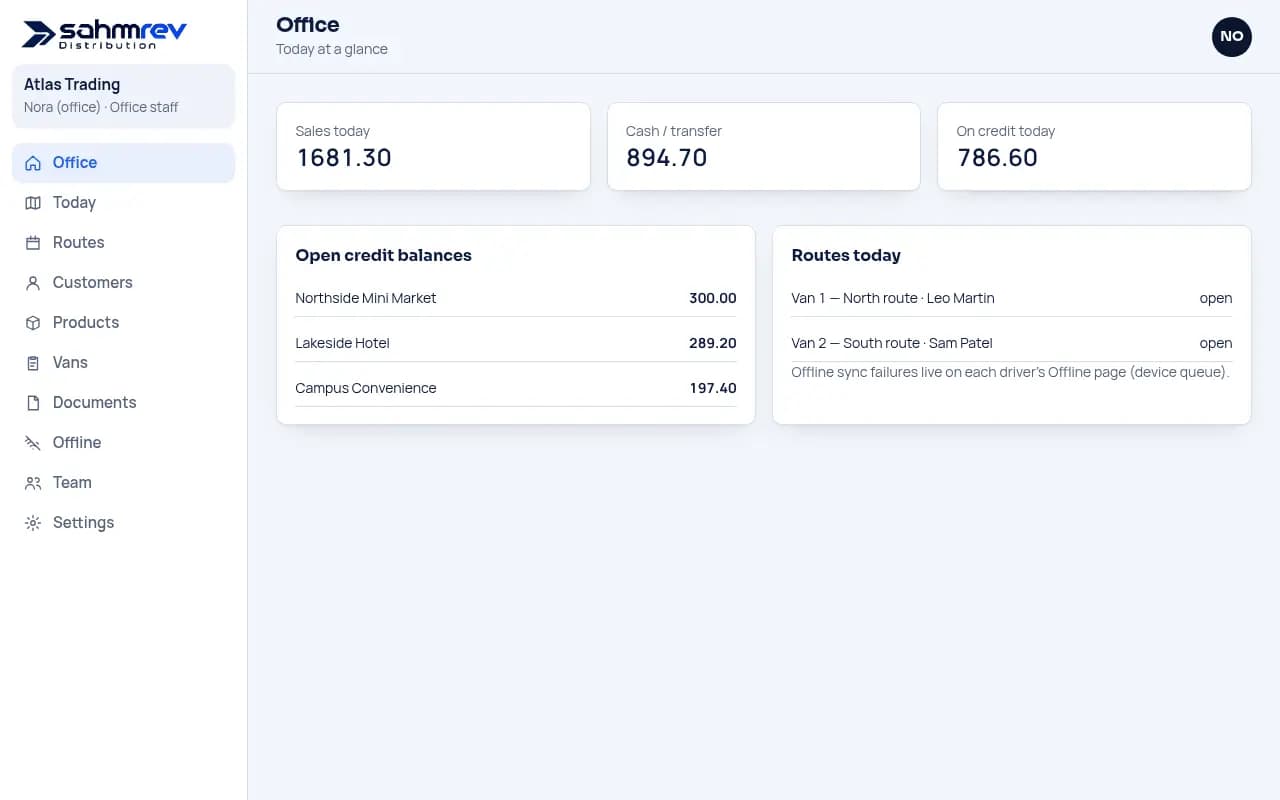Select the Campus Convenience row name

(x=366, y=388)
